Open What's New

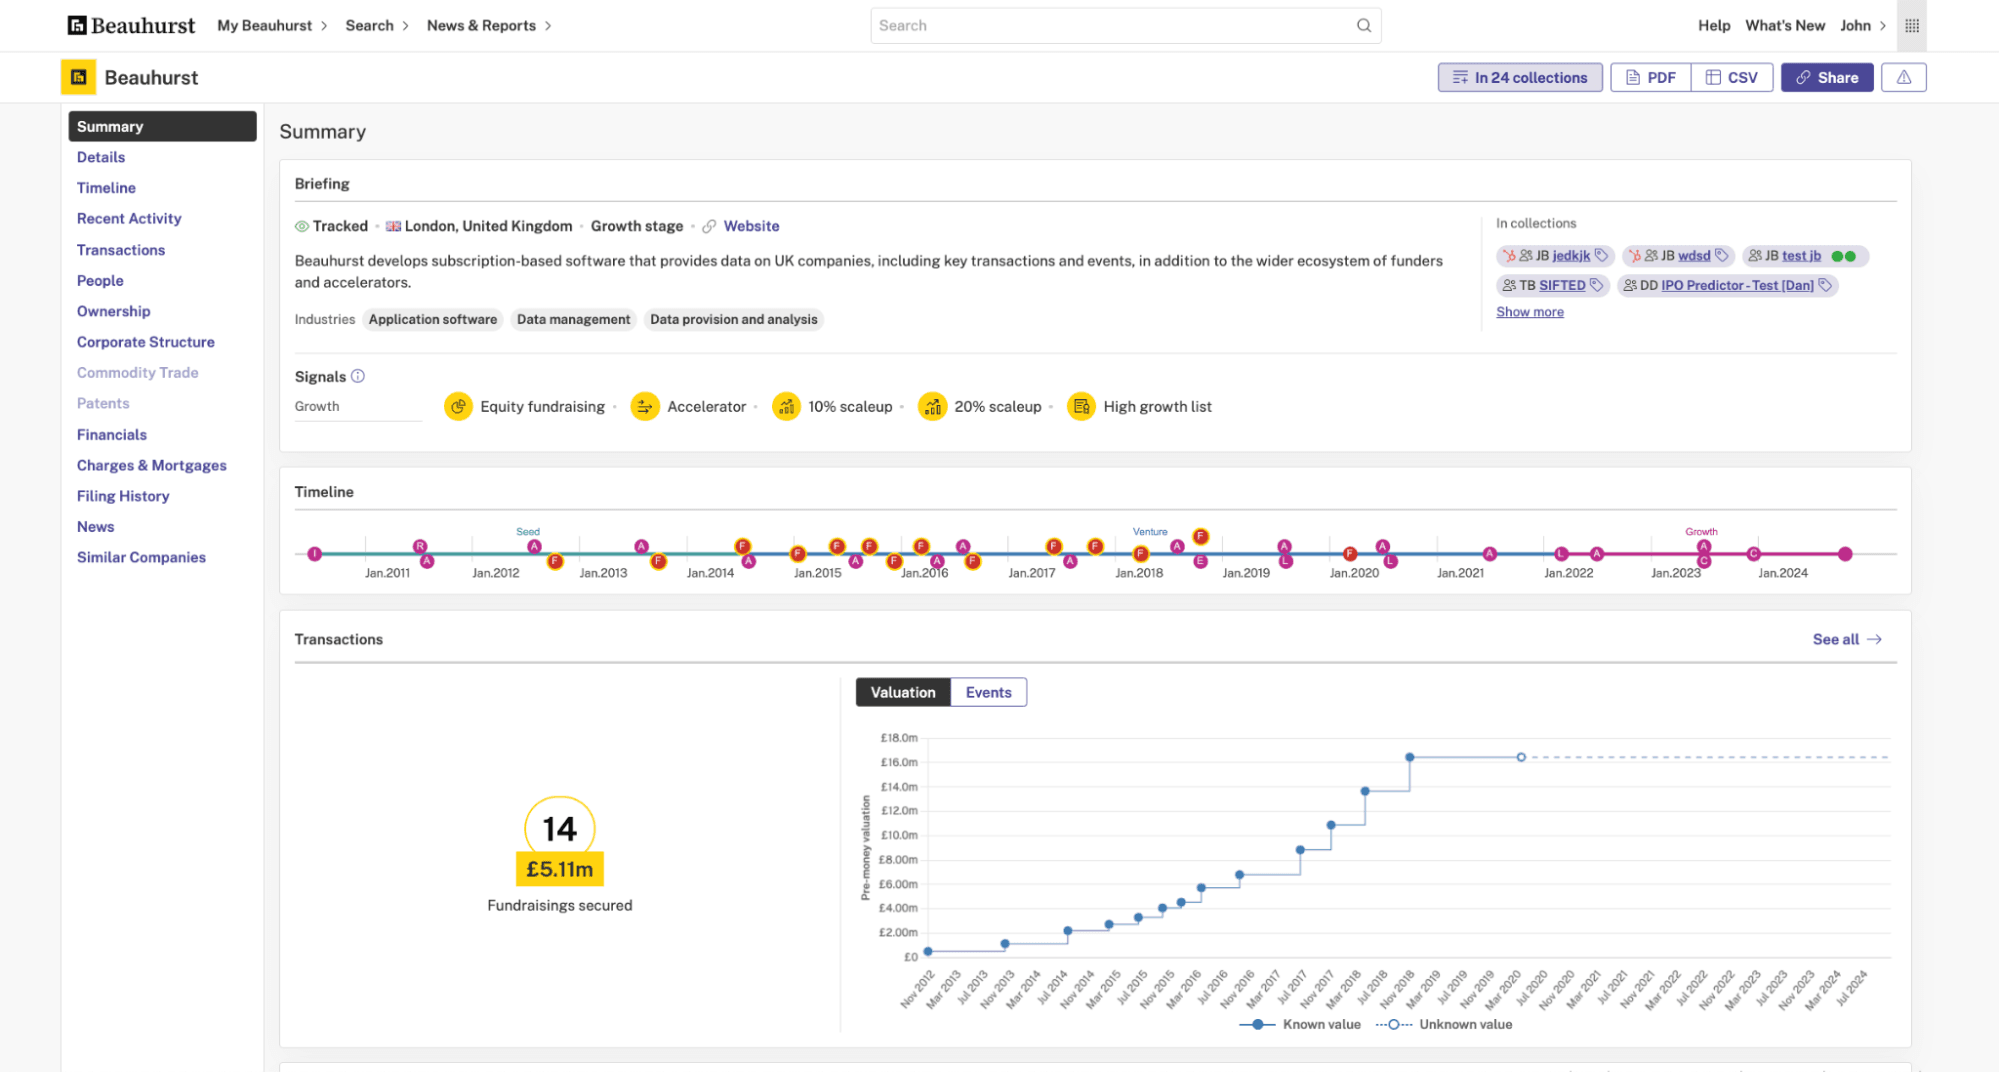(x=1784, y=25)
